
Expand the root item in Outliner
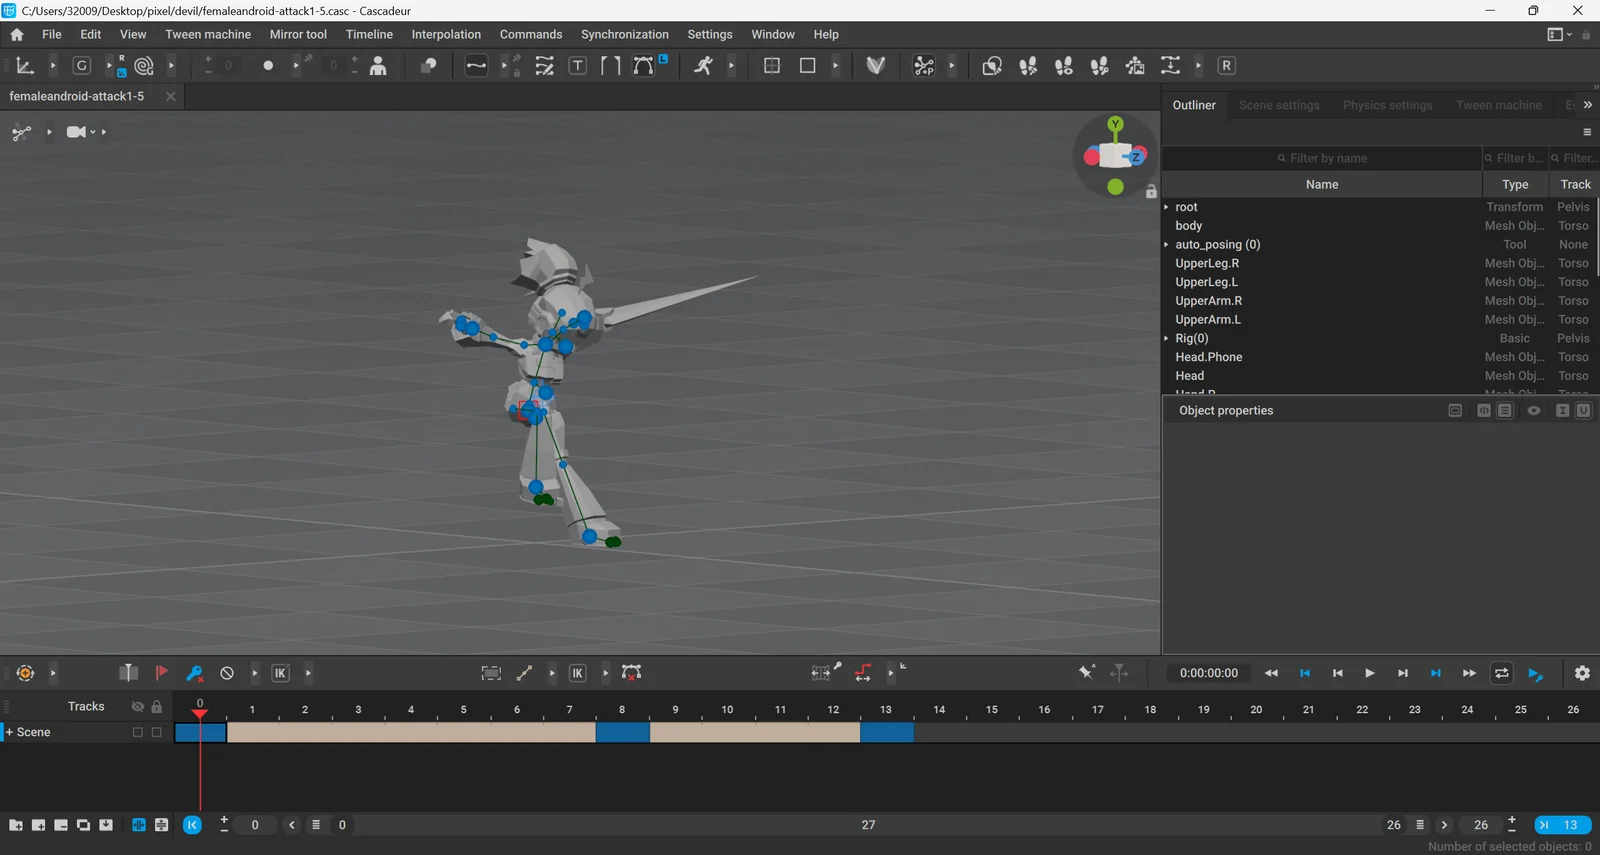pos(1166,207)
